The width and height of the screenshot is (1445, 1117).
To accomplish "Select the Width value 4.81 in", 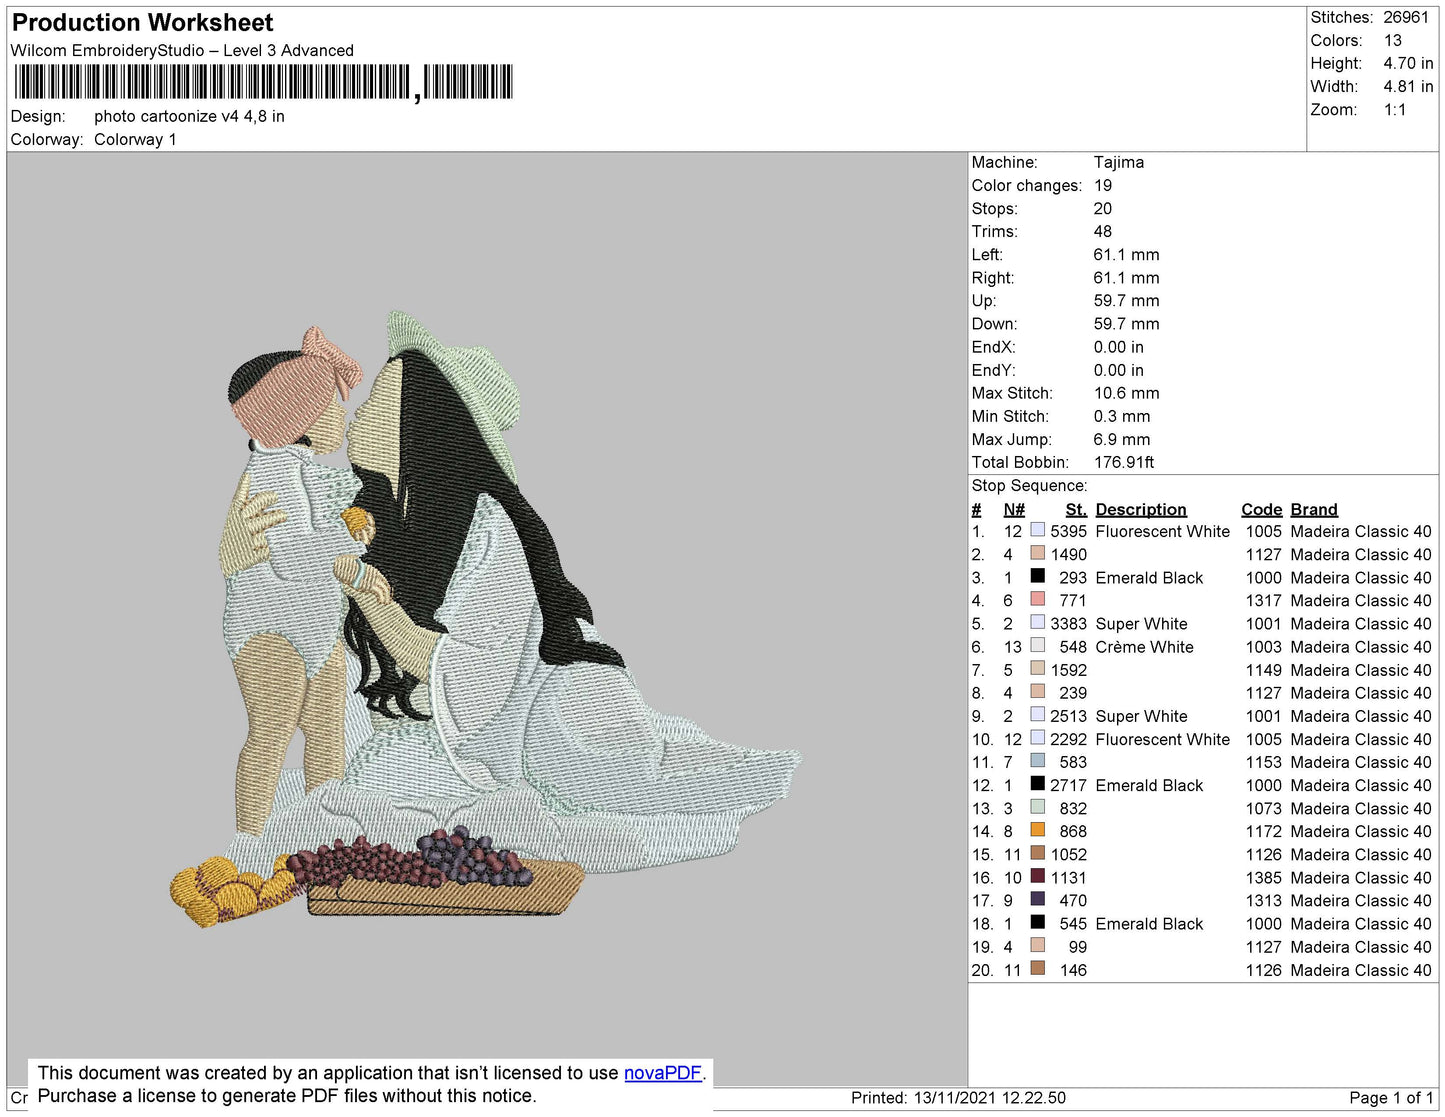I will [x=1408, y=86].
